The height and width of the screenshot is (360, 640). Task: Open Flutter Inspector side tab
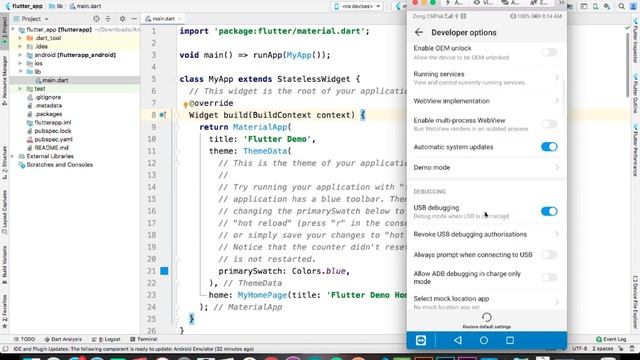(x=635, y=41)
